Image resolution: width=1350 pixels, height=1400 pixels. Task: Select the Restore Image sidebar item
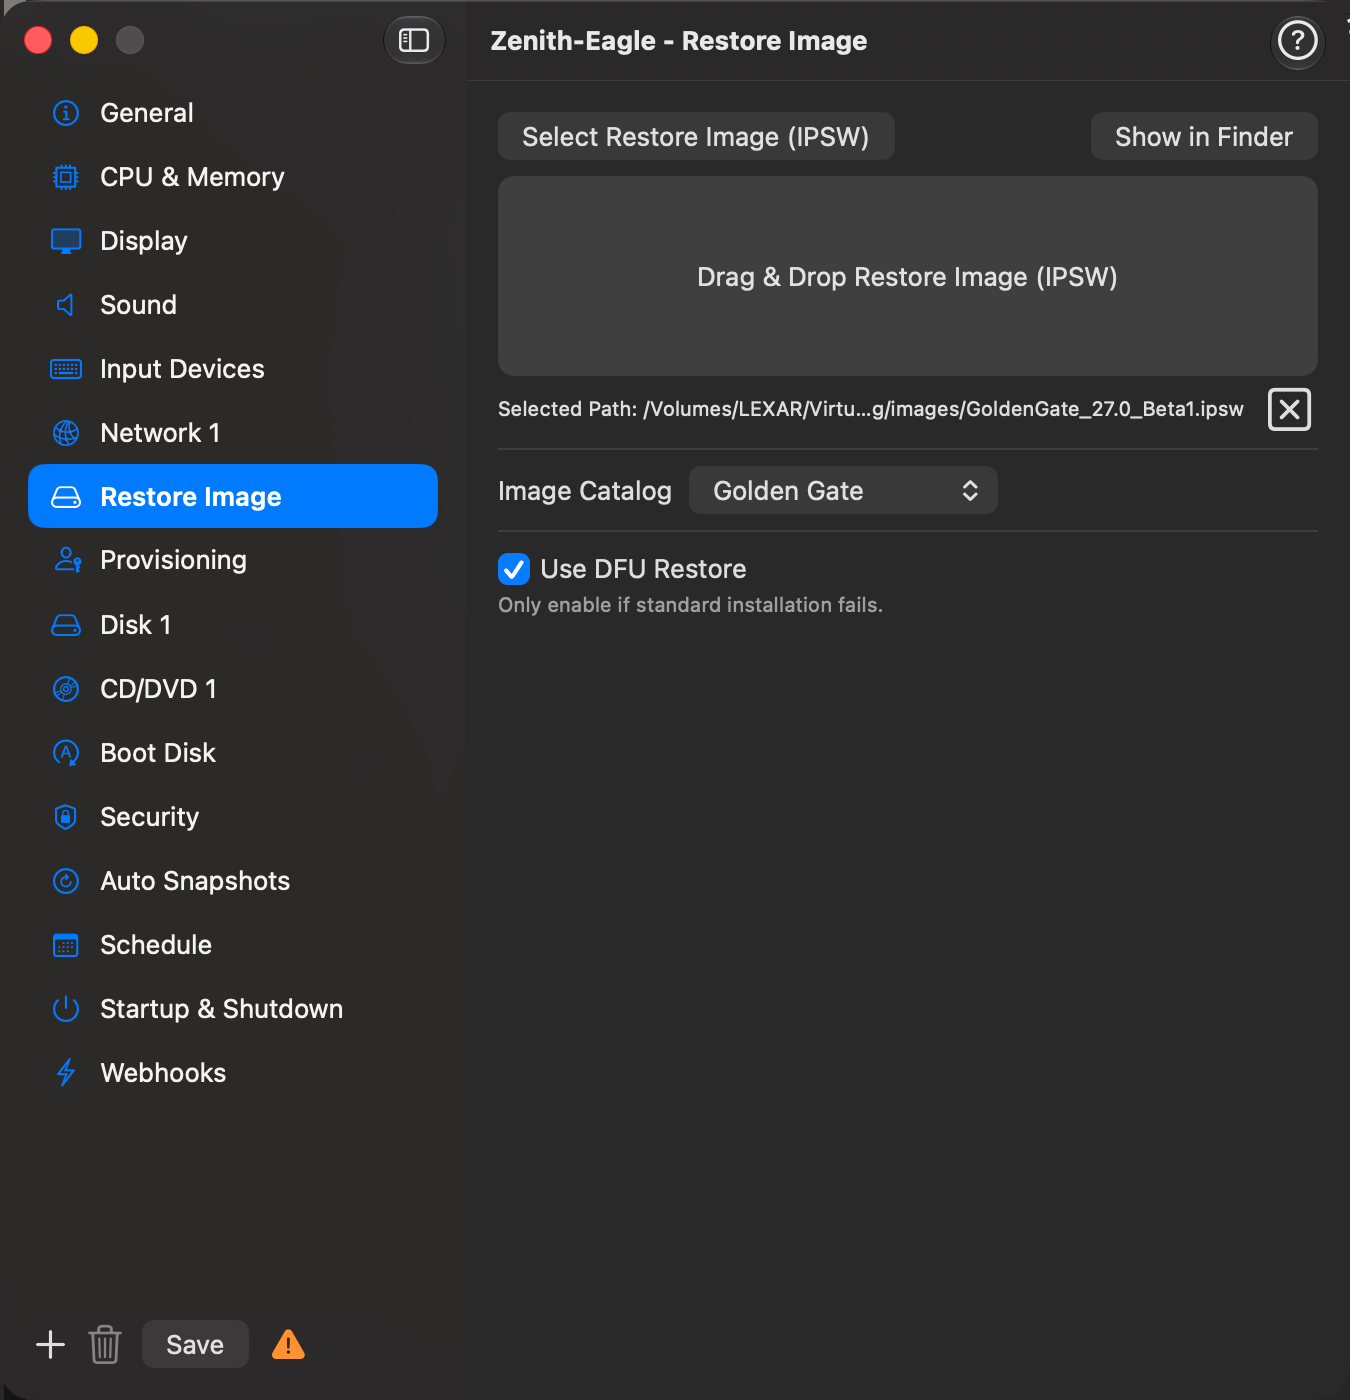tap(233, 496)
